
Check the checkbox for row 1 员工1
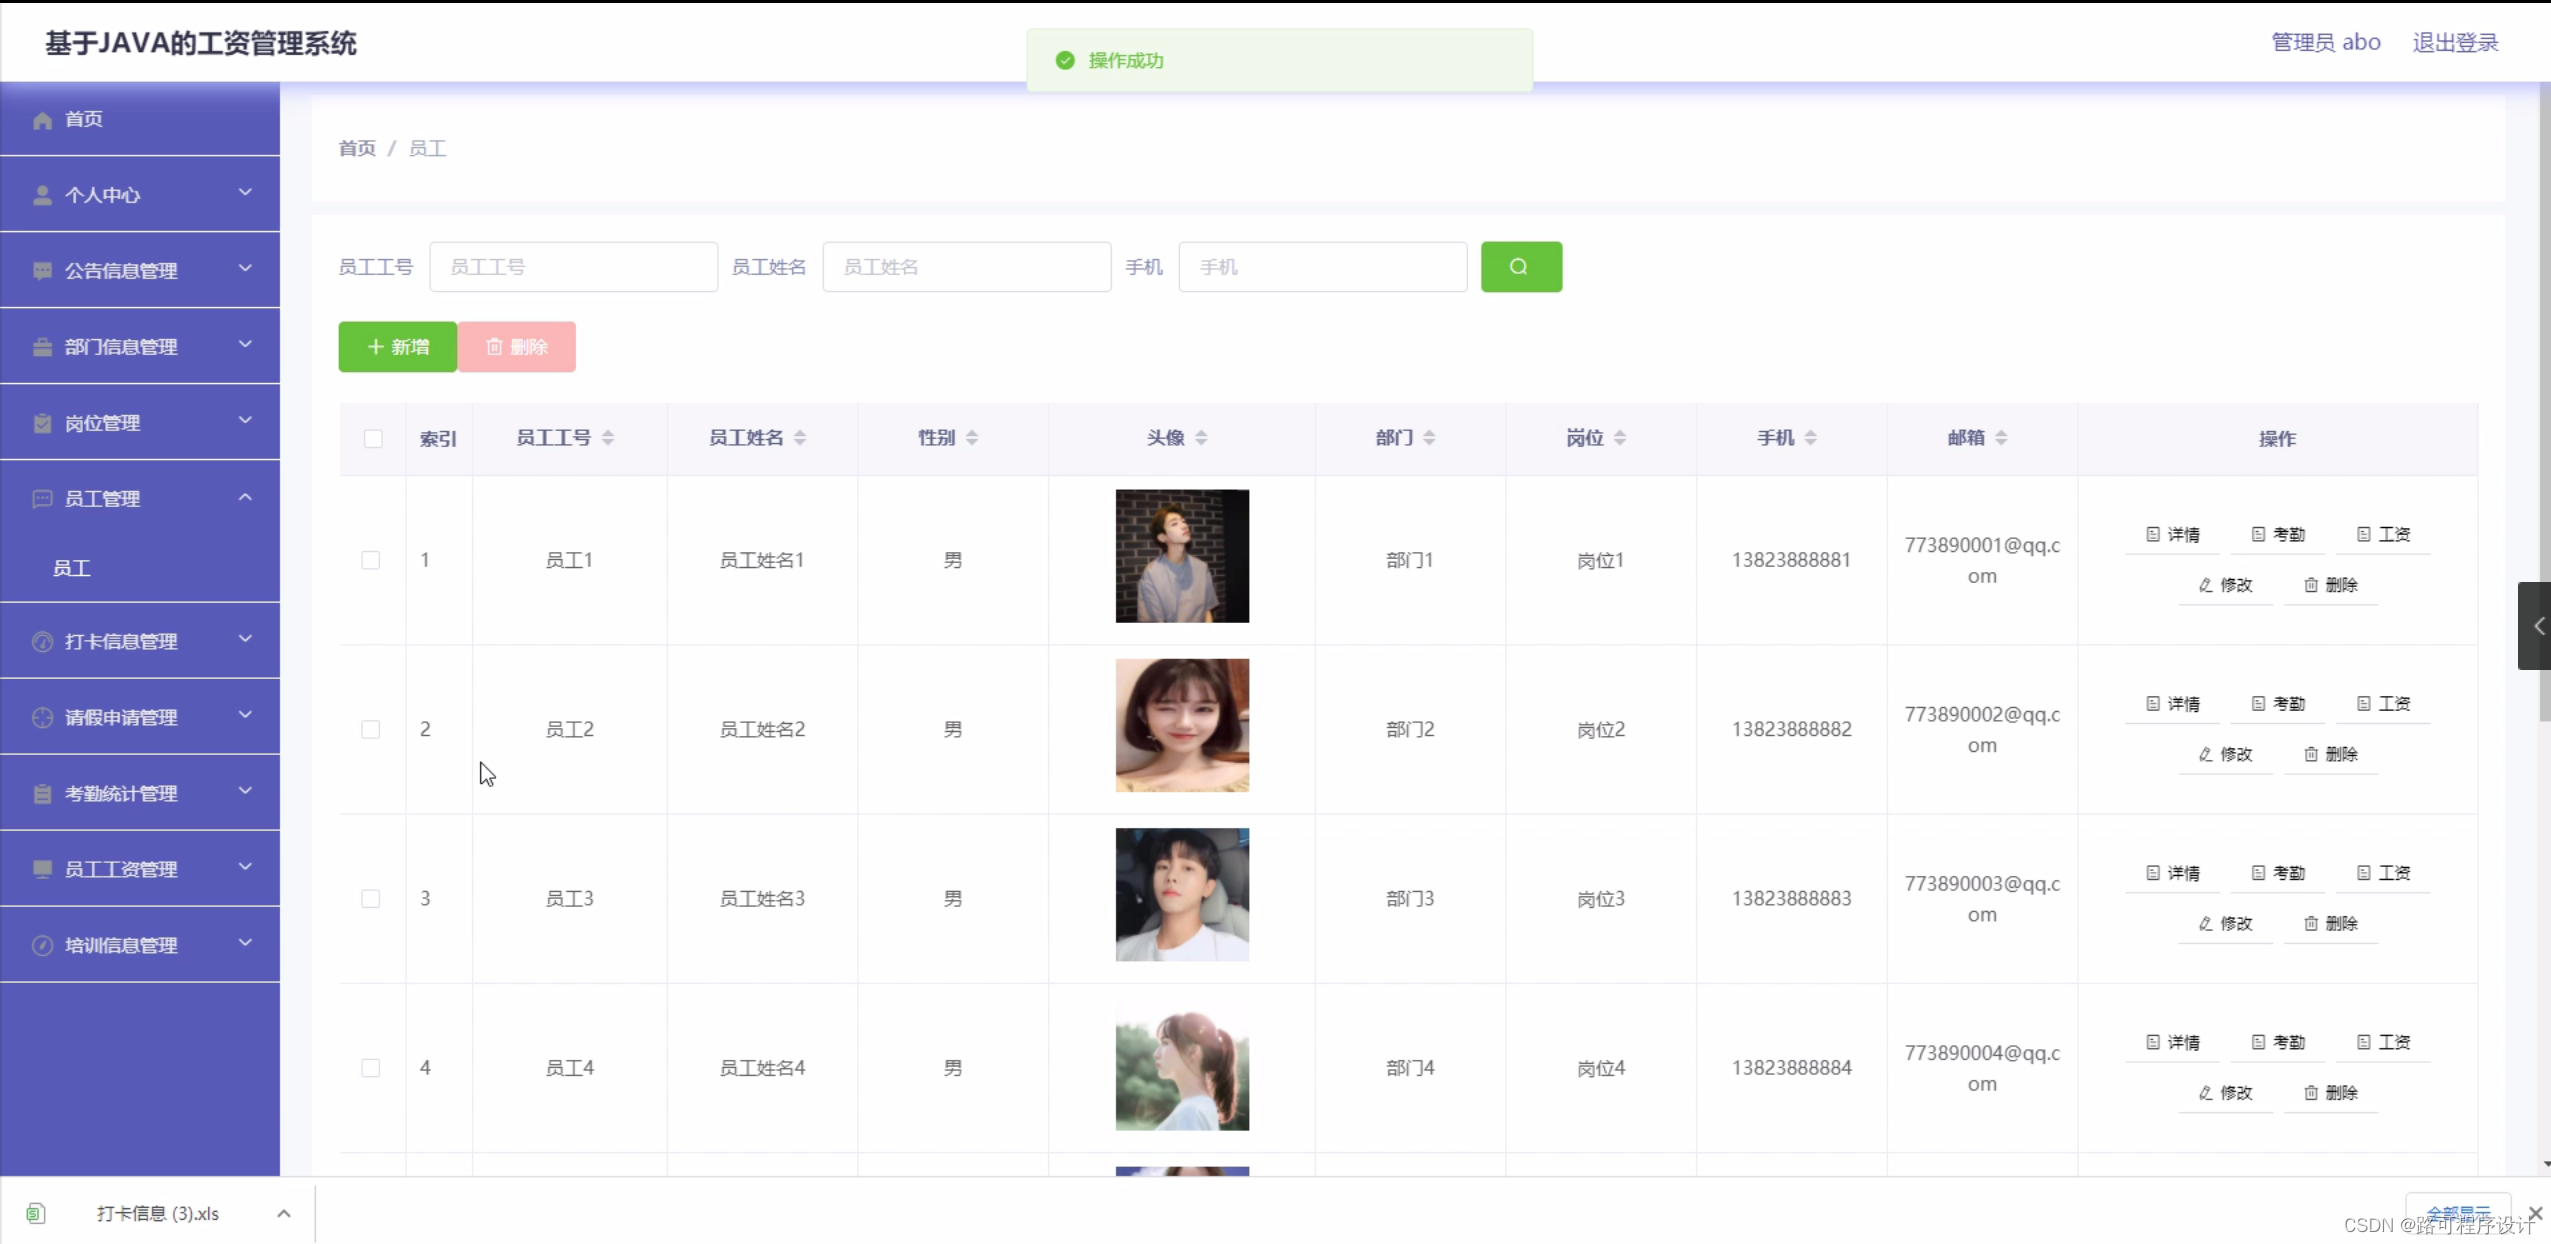(x=371, y=560)
